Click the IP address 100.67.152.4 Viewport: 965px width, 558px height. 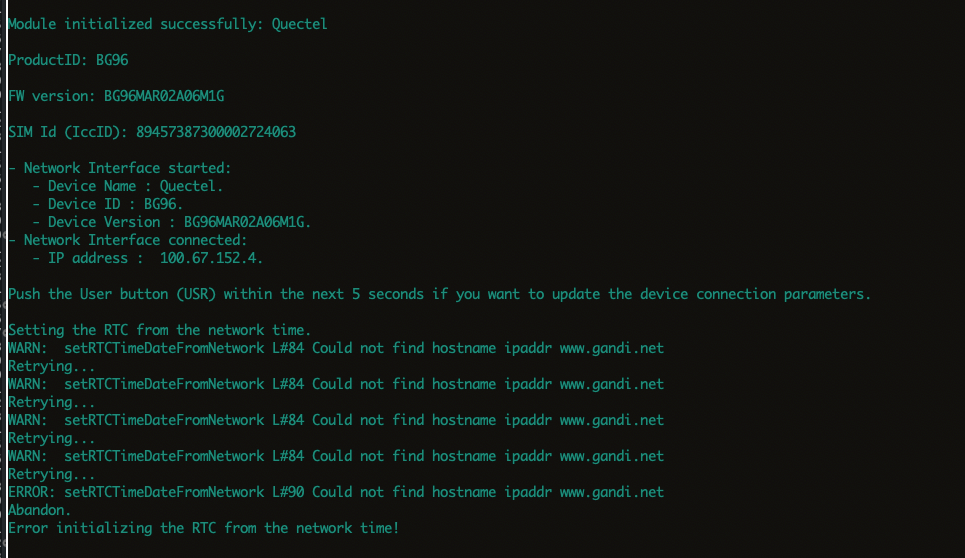[211, 258]
